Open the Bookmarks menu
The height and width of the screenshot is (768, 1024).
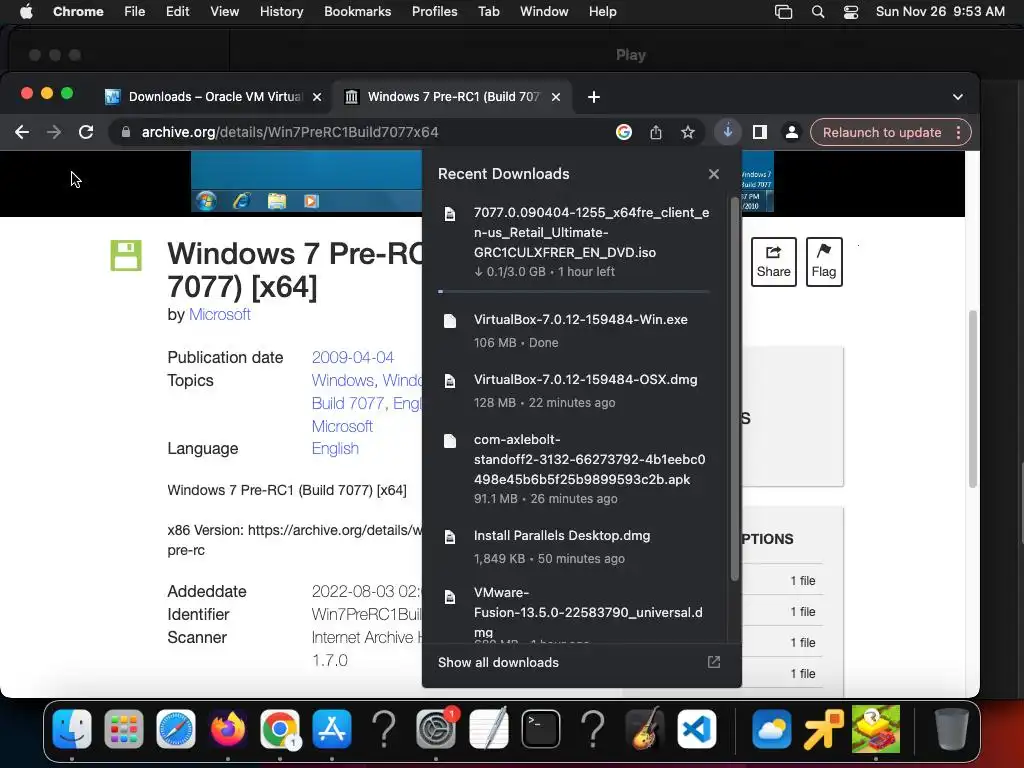point(357,12)
